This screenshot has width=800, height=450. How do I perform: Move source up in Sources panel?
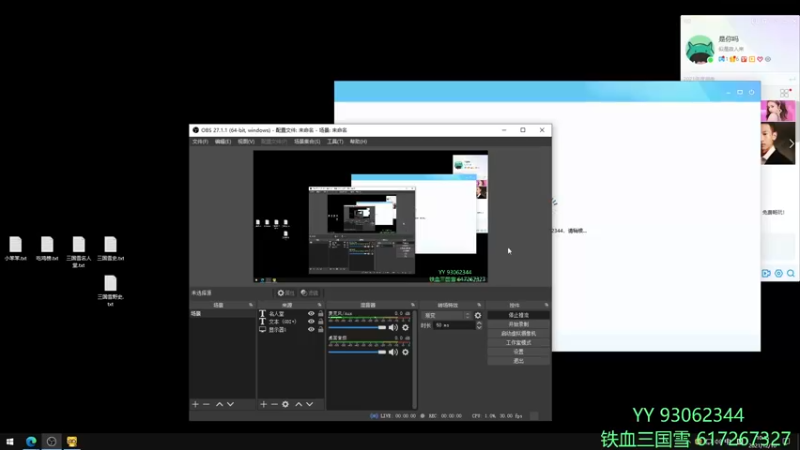[298, 404]
